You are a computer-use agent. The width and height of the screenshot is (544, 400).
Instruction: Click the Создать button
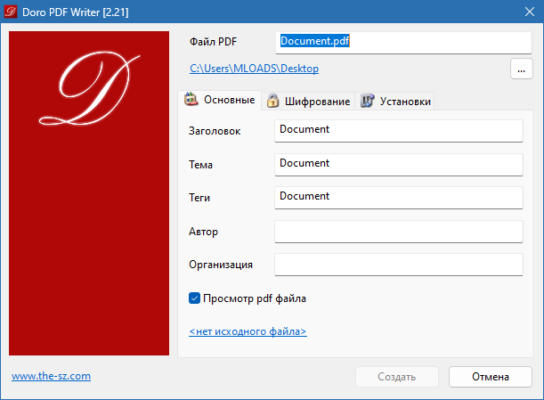point(397,377)
